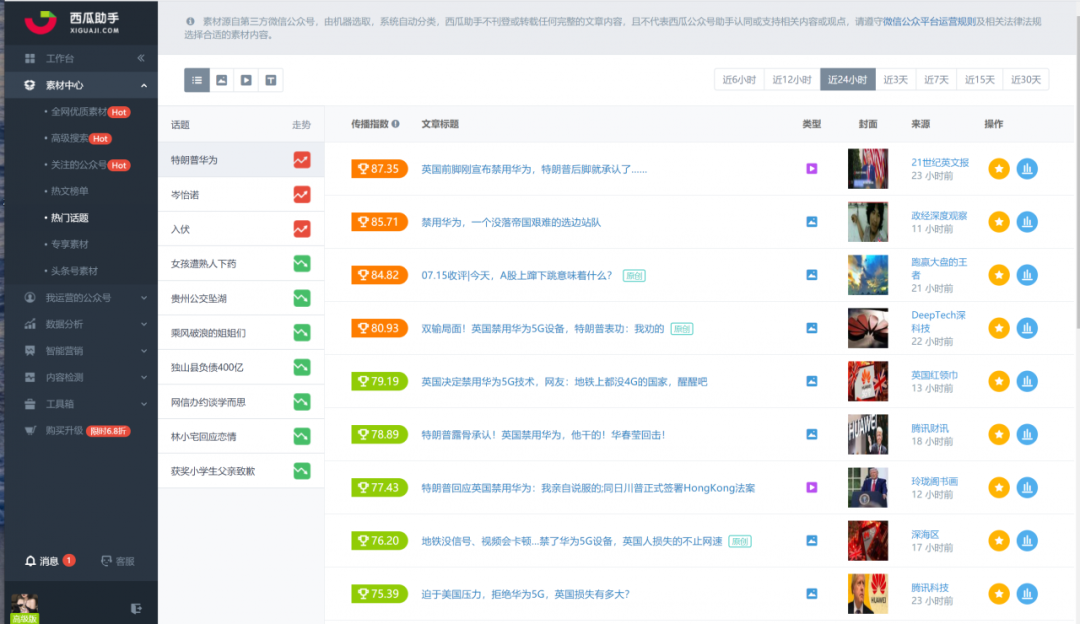This screenshot has height=624, width=1080.
Task: Select the 近7天 time range
Action: point(936,80)
